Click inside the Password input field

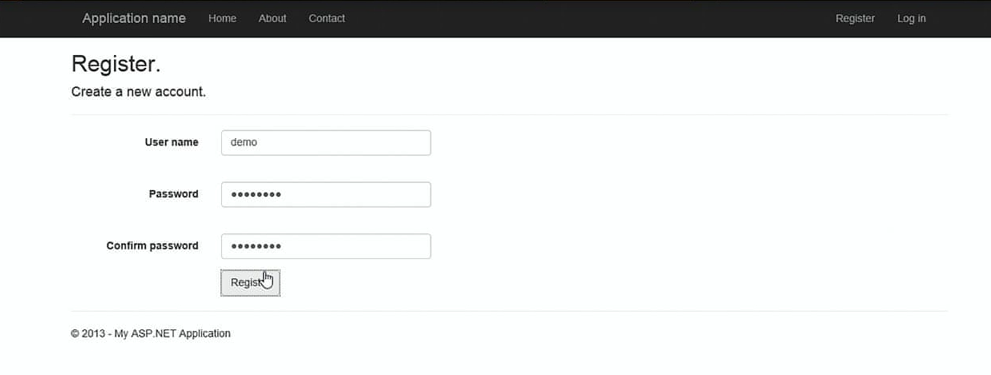pyautogui.click(x=326, y=194)
